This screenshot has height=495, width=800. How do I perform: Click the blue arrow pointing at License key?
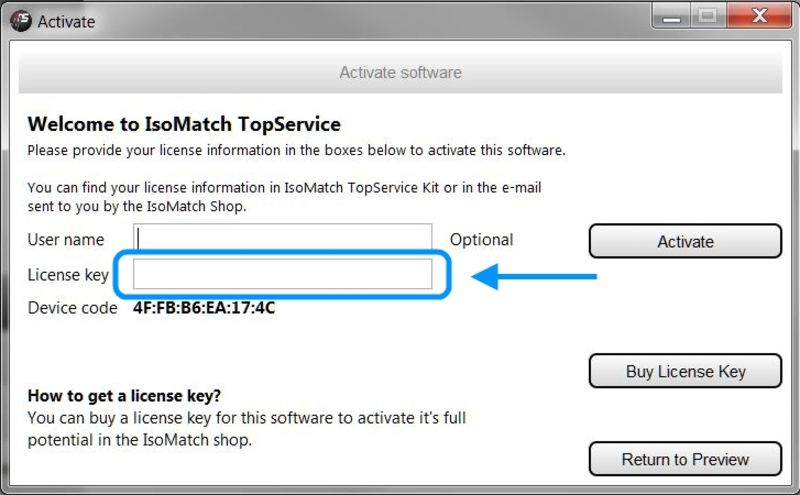tap(533, 276)
